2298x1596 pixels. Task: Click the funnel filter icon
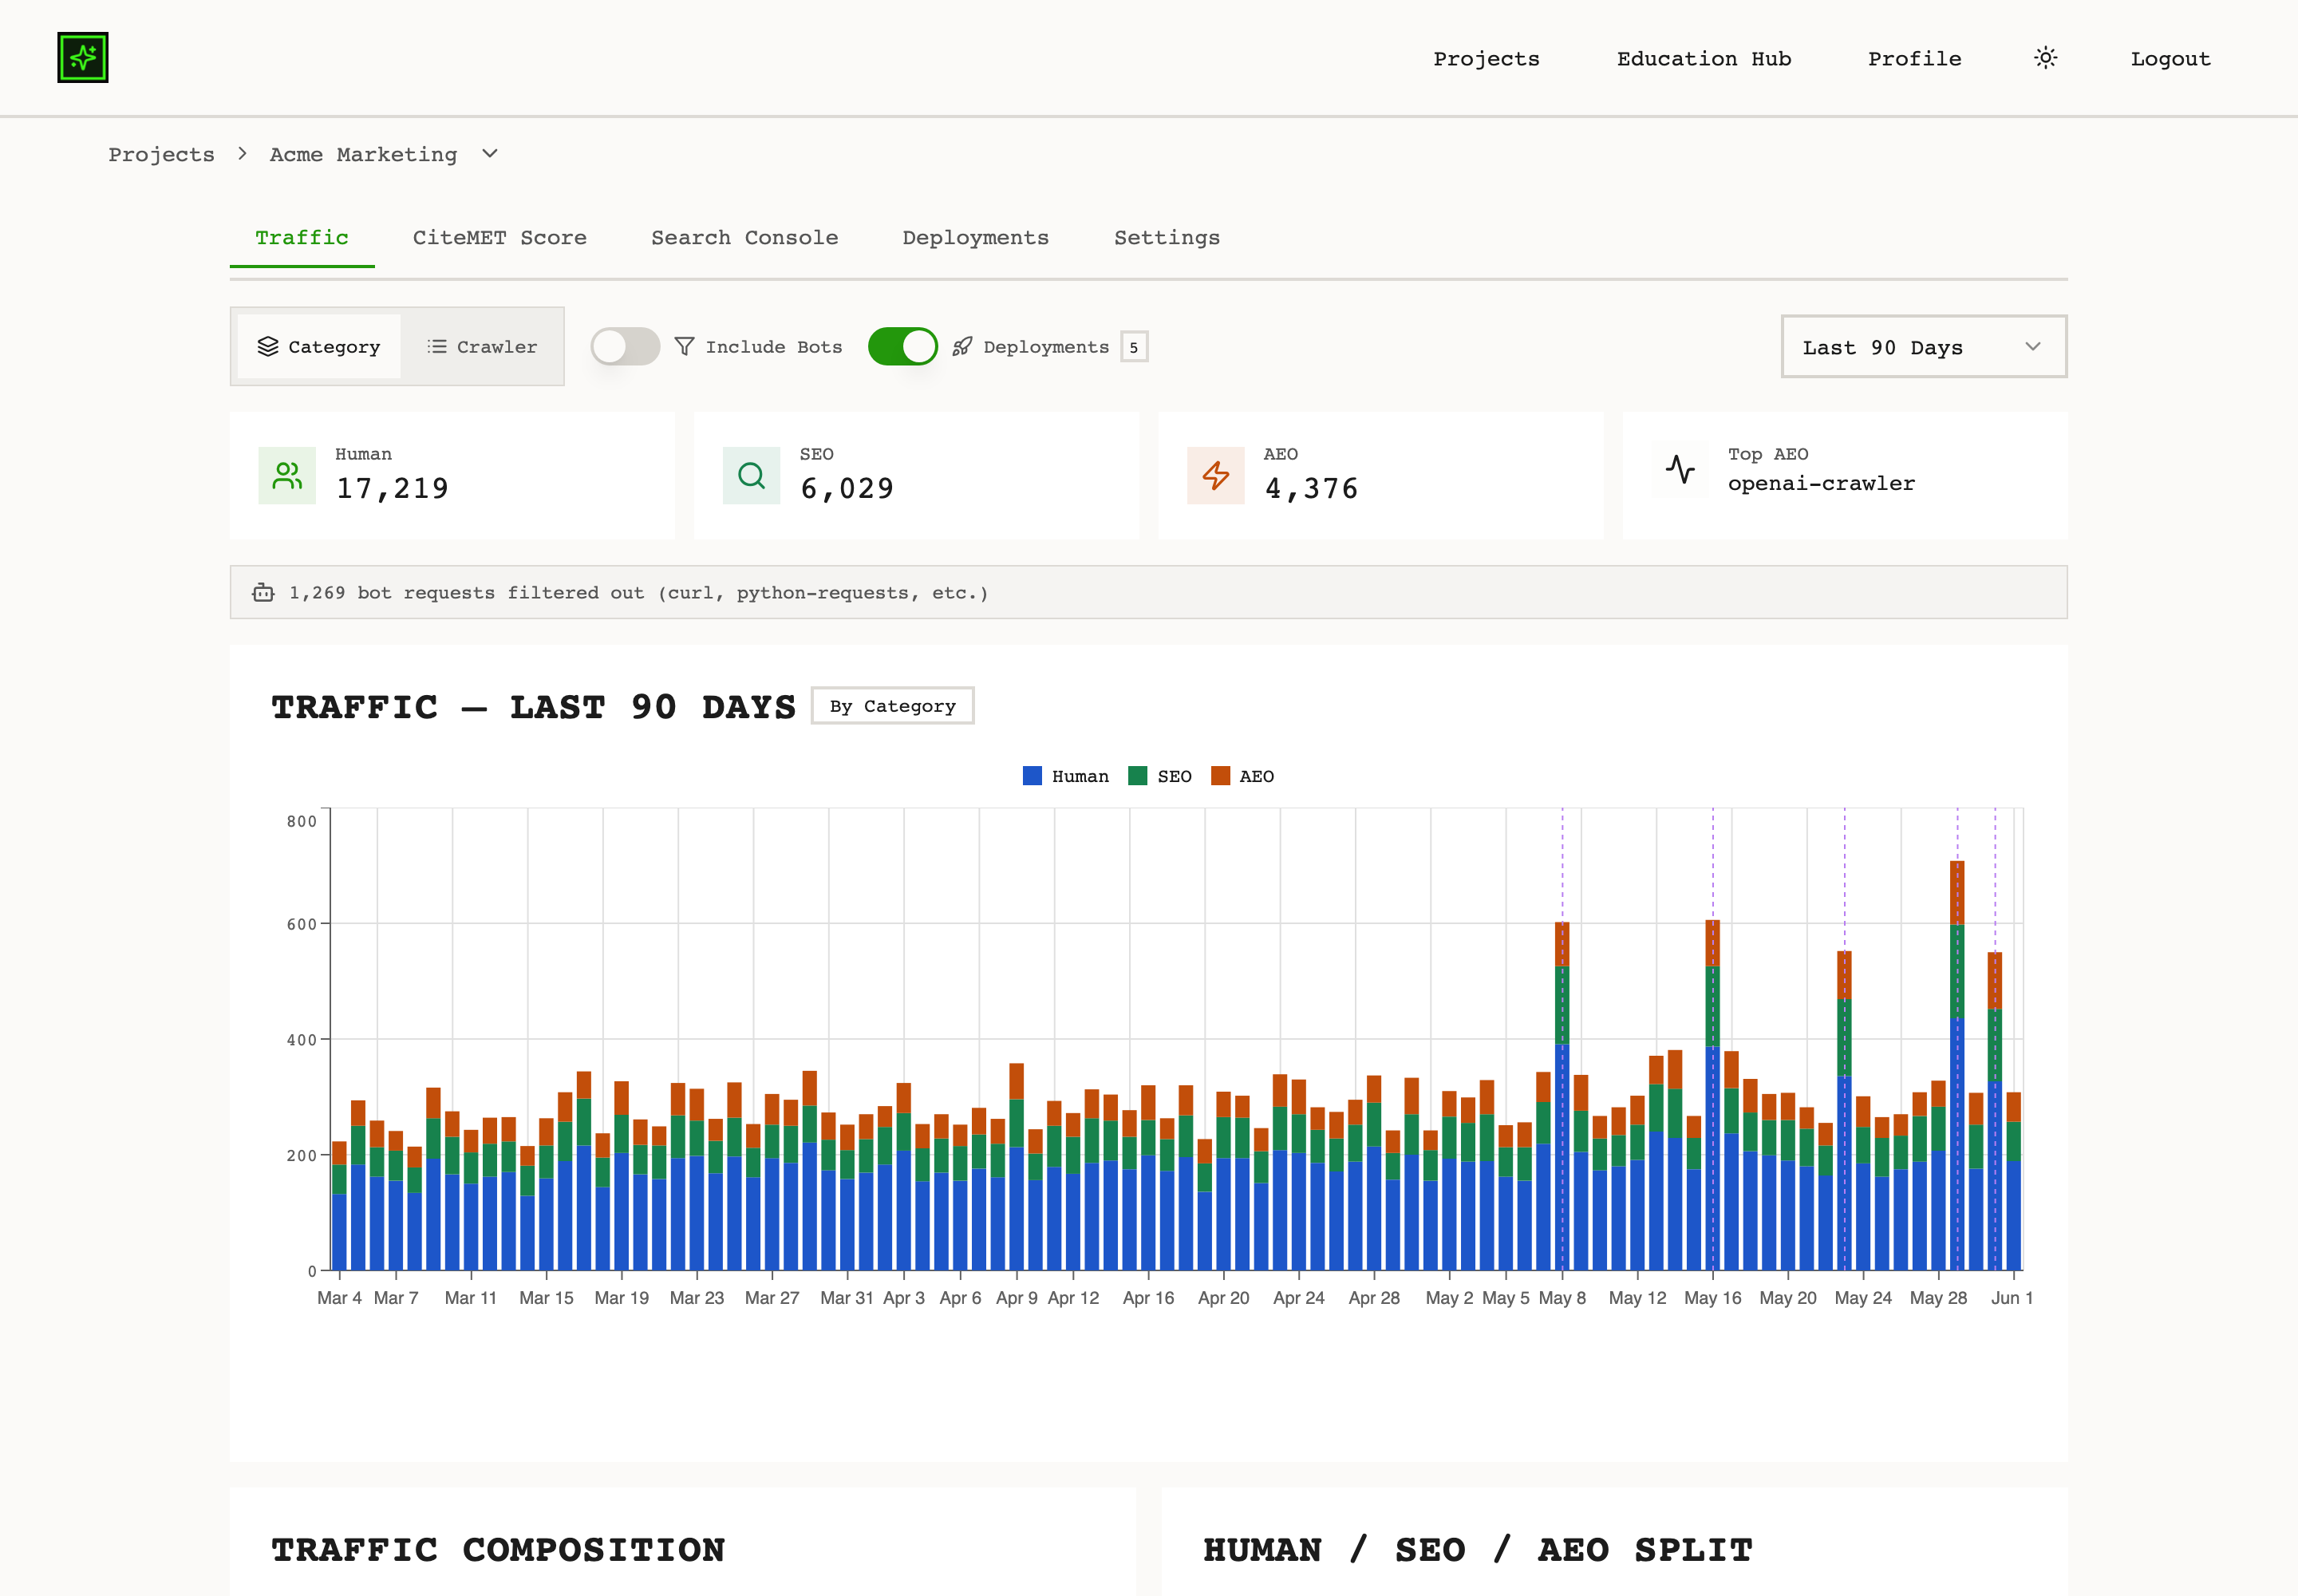(x=684, y=346)
